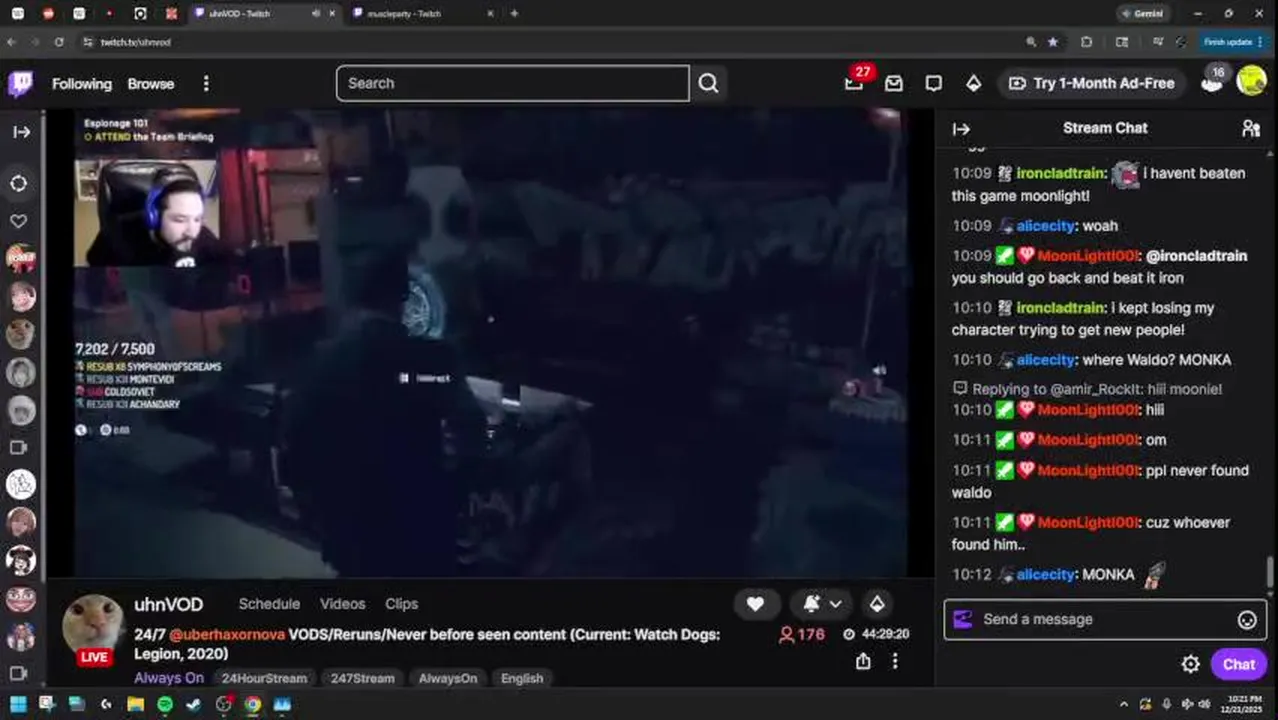Click the sidebar live channels camera icon
Screen dimensions: 1278x720
tap(18, 447)
